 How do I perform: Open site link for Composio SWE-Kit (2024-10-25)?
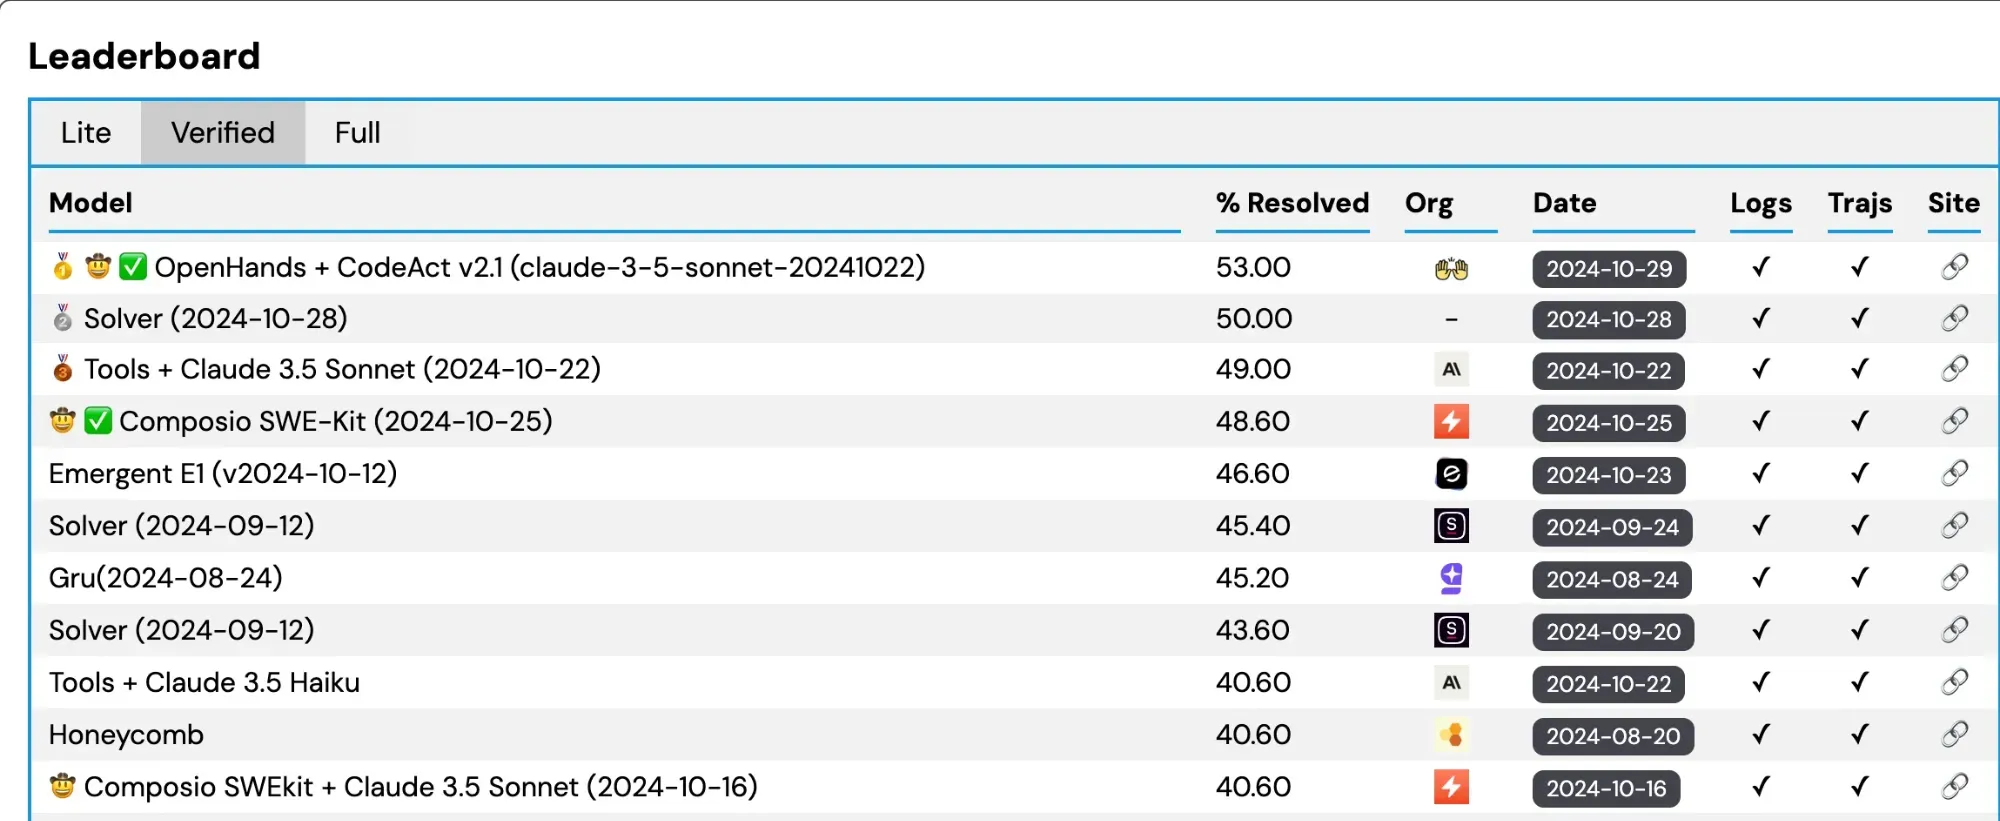1954,421
